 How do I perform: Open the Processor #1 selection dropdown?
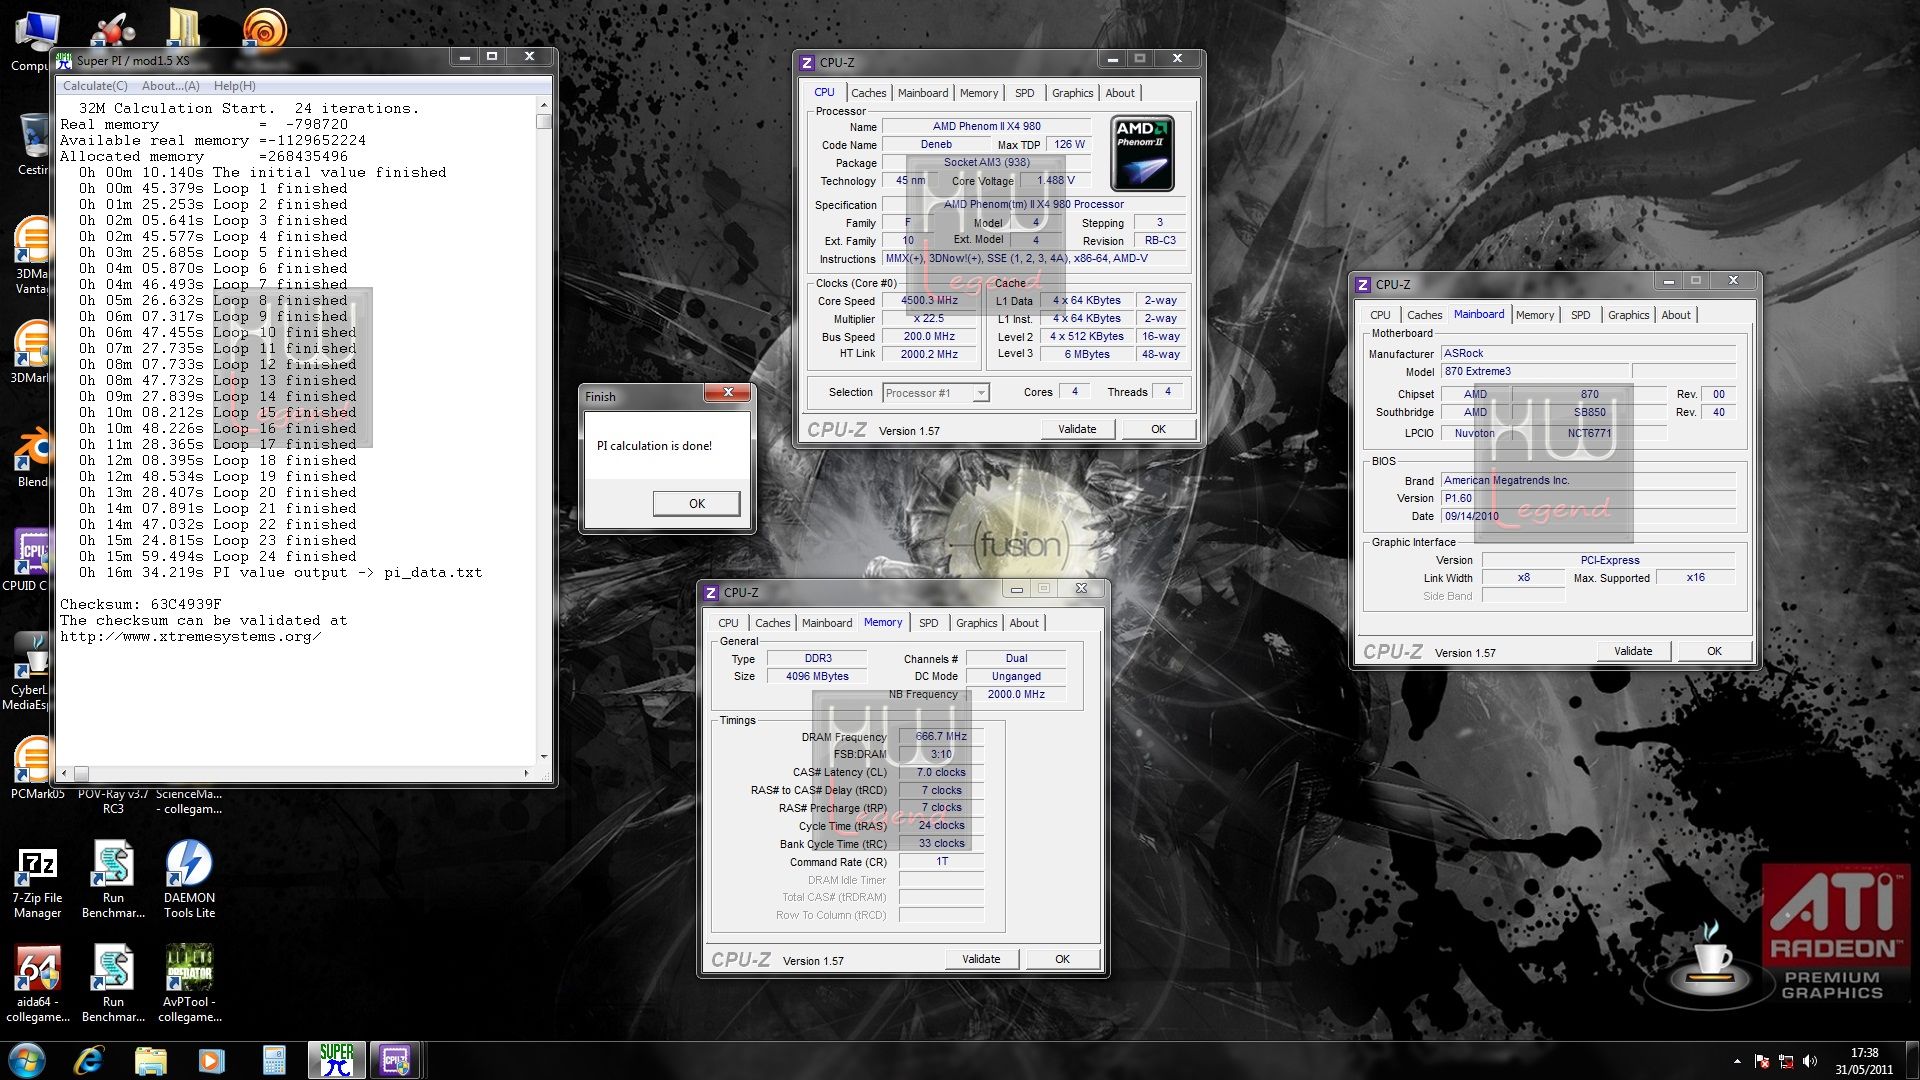[x=936, y=393]
